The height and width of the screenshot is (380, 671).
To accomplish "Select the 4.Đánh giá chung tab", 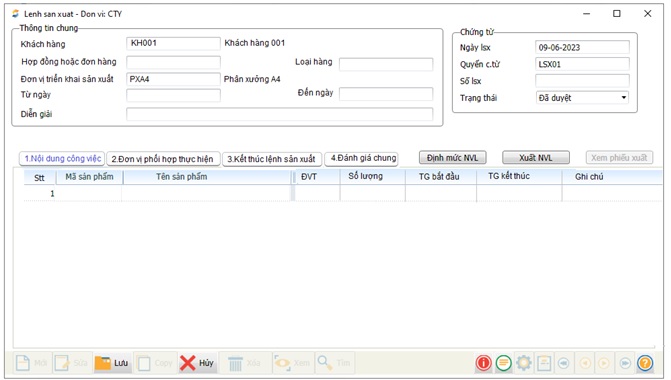I will [x=363, y=158].
